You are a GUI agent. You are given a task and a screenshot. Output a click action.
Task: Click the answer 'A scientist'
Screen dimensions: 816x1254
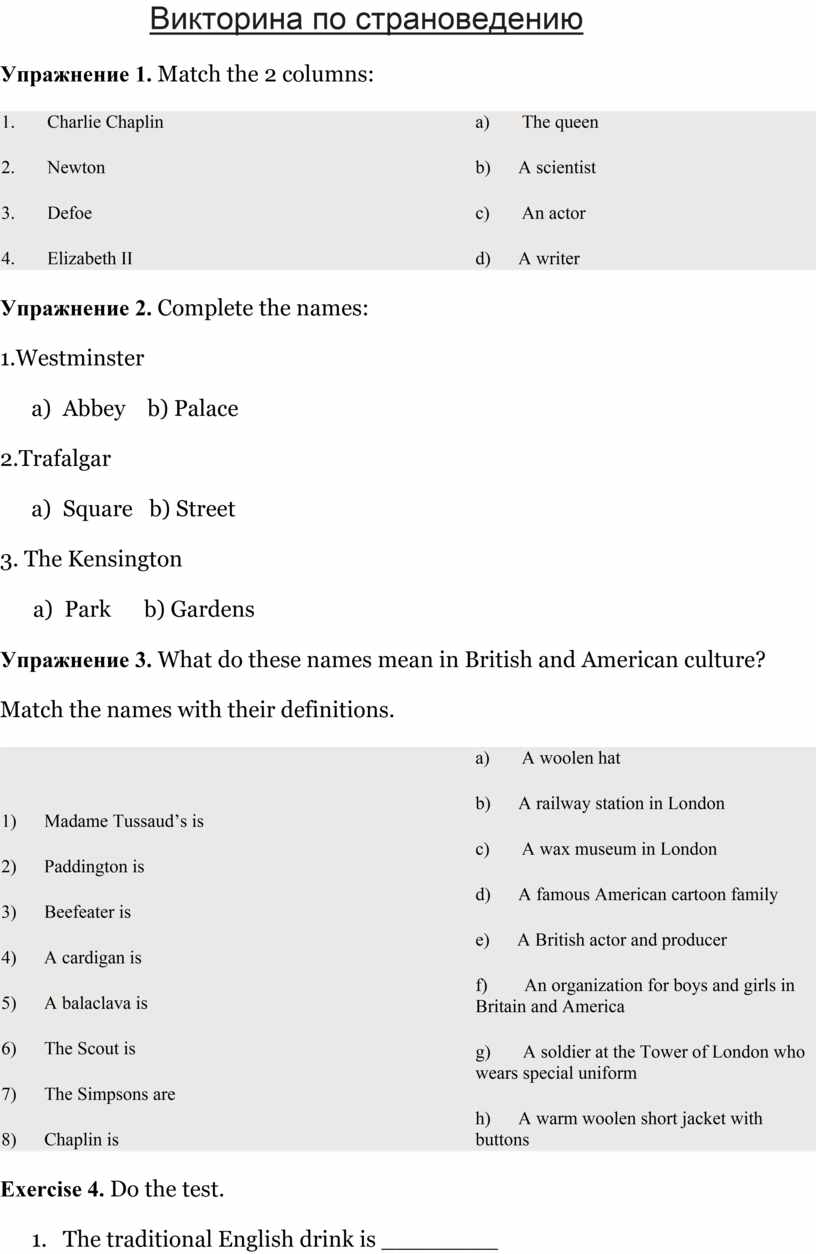coord(557,167)
